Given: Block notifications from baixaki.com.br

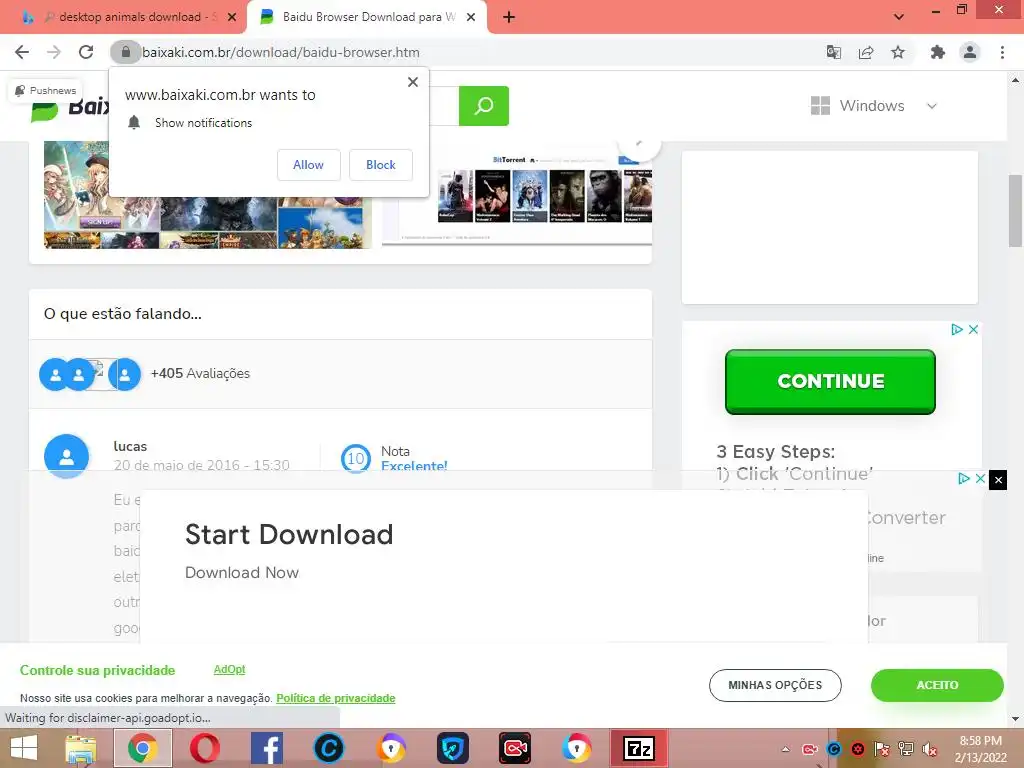Looking at the screenshot, I should pyautogui.click(x=381, y=165).
